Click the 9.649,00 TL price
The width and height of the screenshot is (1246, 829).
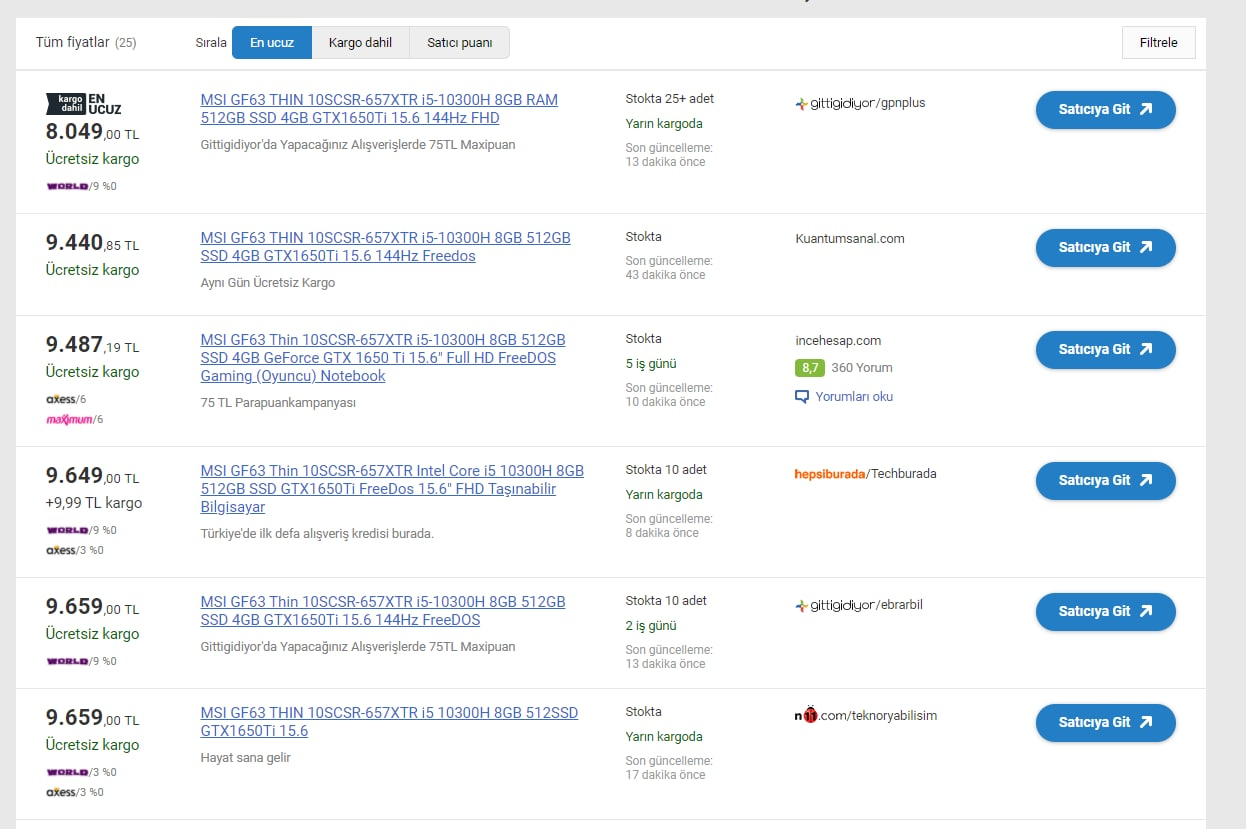[92, 476]
